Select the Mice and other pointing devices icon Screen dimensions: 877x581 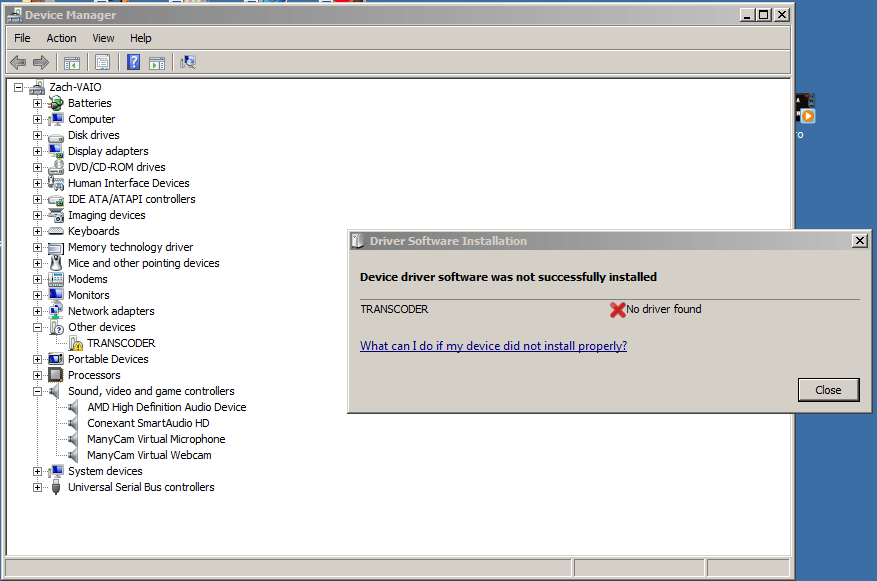click(56, 263)
